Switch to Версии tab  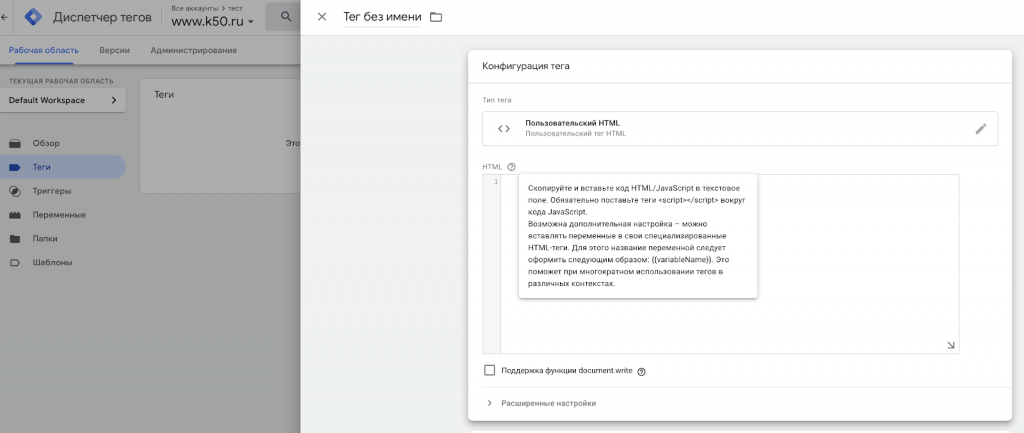point(114,50)
